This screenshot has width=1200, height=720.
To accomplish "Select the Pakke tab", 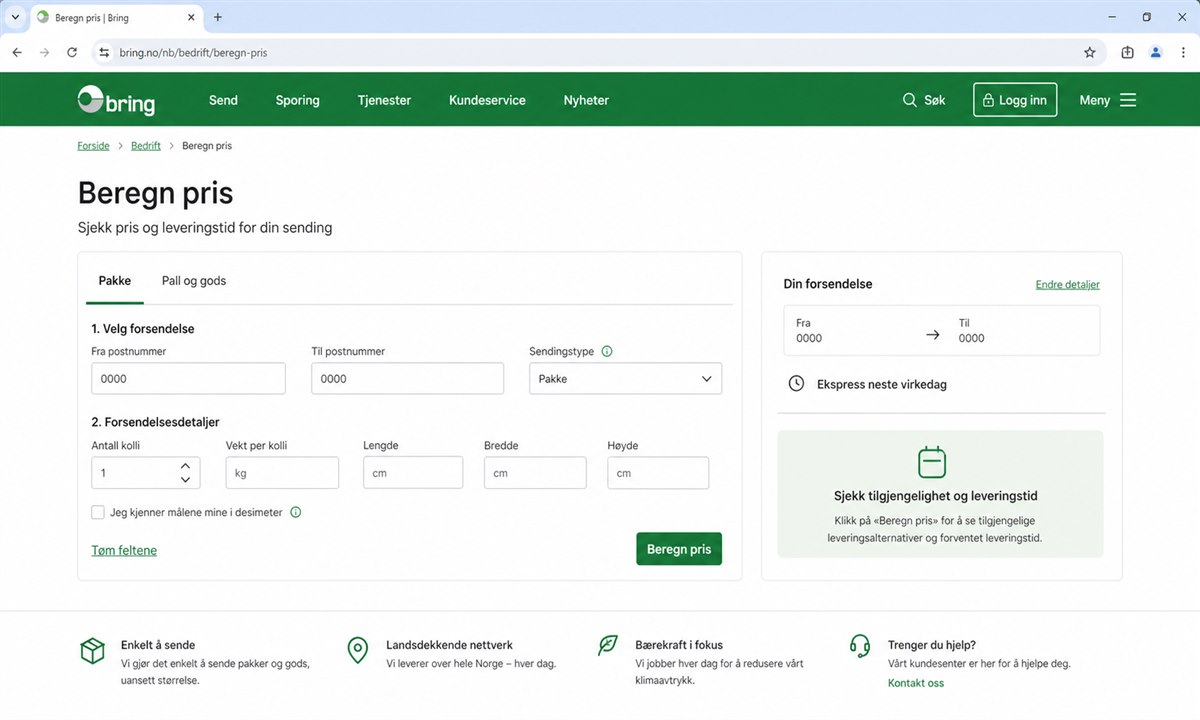I will (115, 281).
